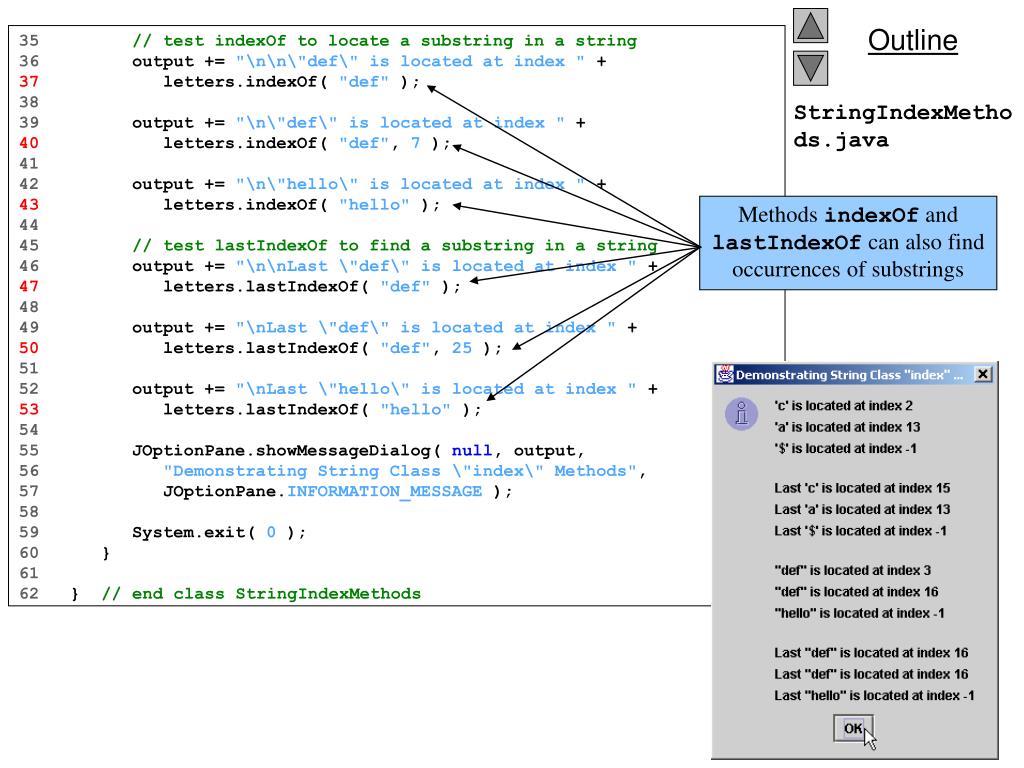The width and height of the screenshot is (1024, 768).
Task: Click the information icon in the dialog
Action: click(742, 414)
